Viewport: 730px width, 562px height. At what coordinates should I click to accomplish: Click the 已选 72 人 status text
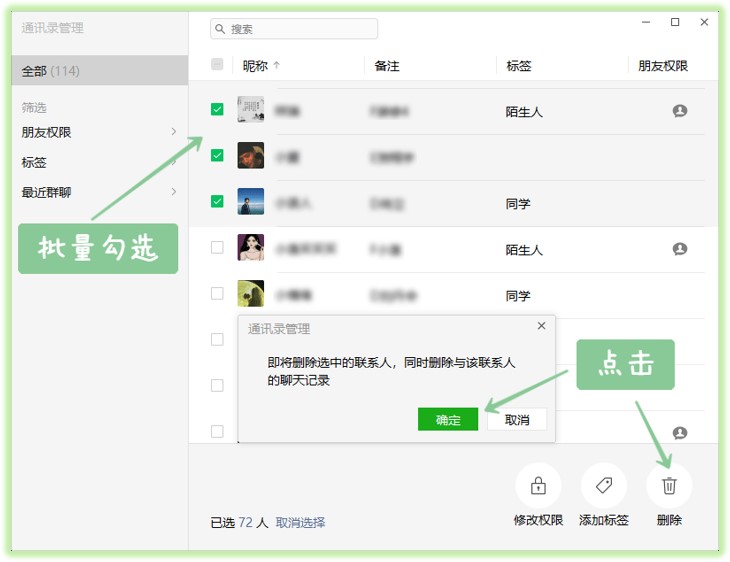(x=239, y=522)
